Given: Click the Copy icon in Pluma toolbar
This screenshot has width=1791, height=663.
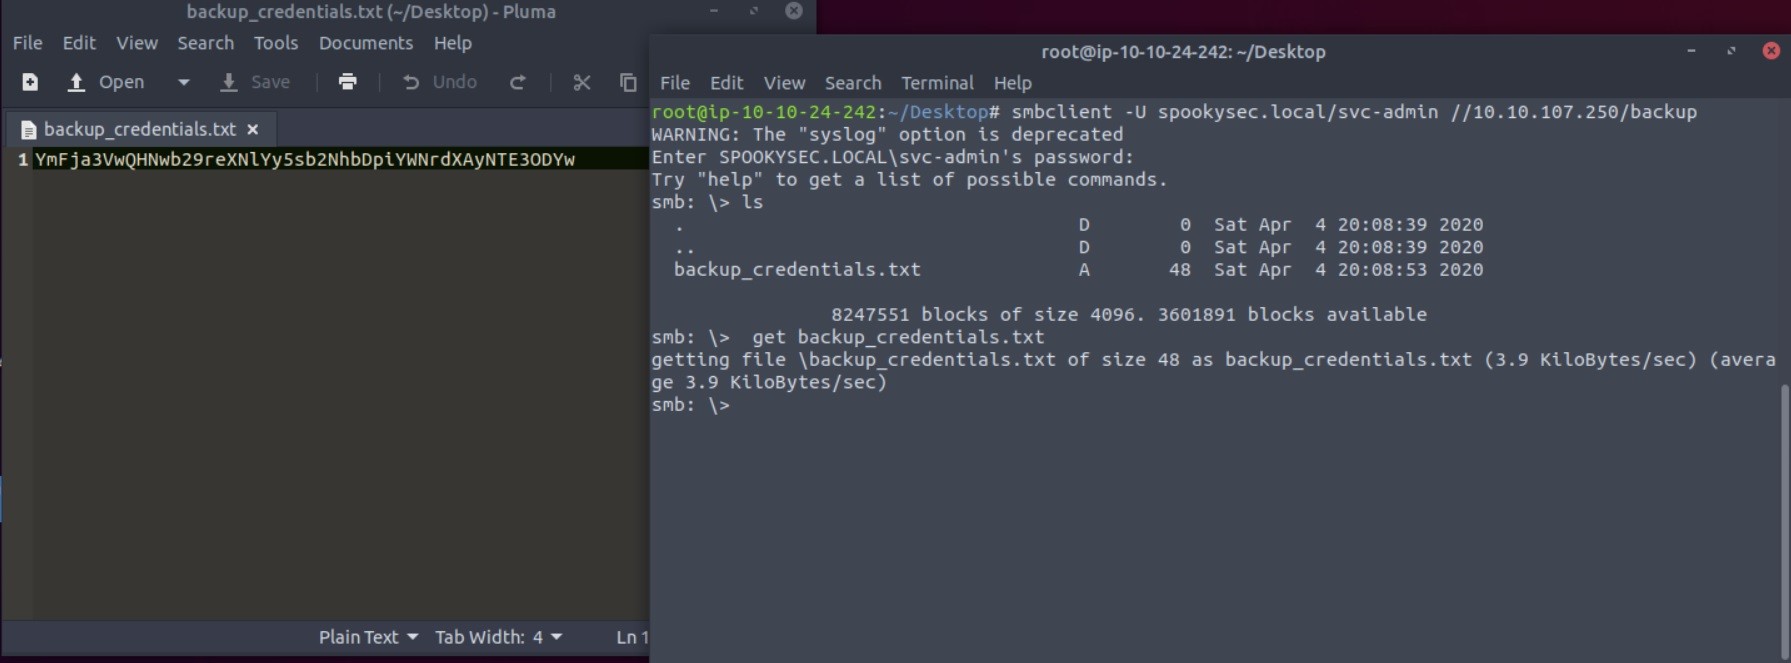Looking at the screenshot, I should (x=628, y=82).
